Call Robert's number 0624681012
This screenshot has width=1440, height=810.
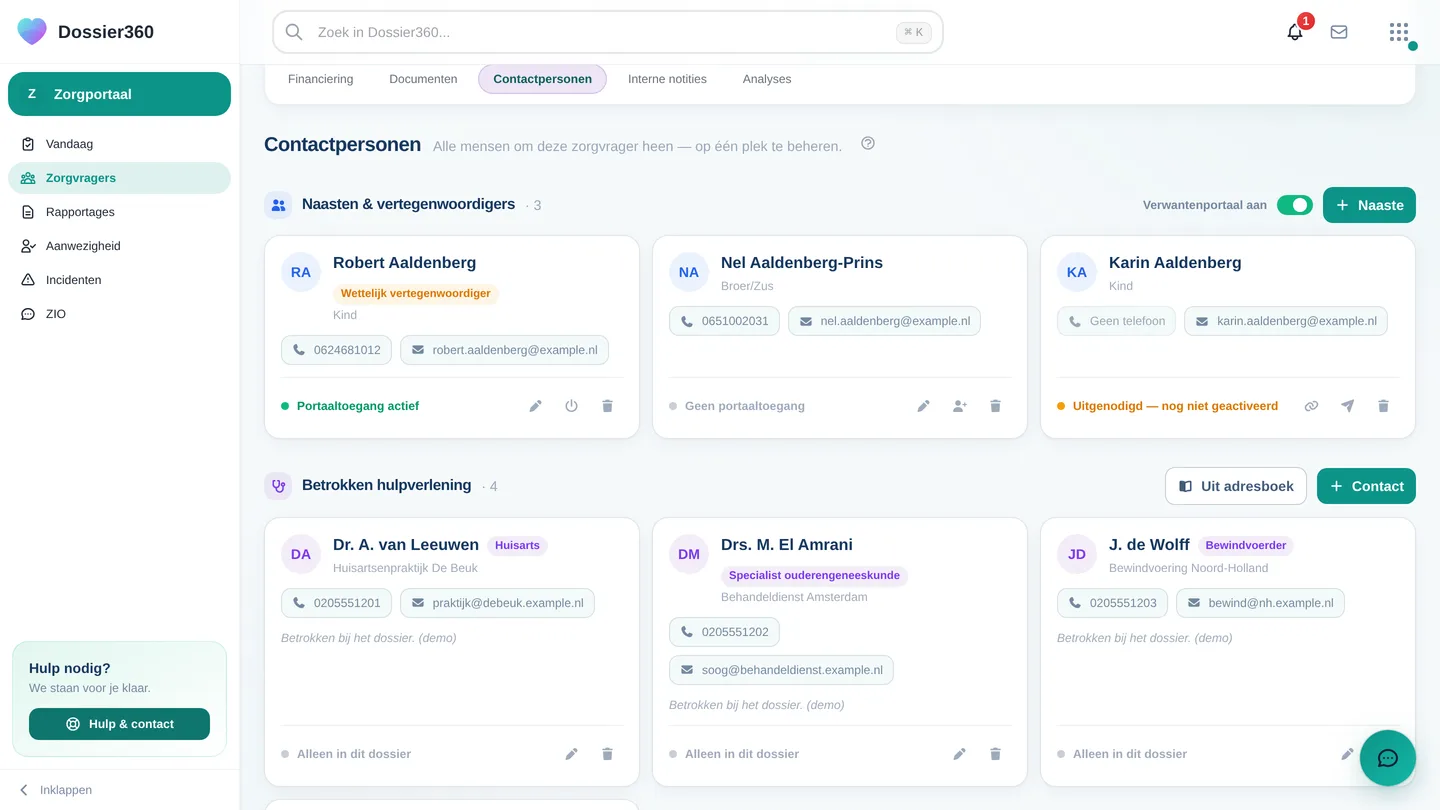click(x=336, y=350)
